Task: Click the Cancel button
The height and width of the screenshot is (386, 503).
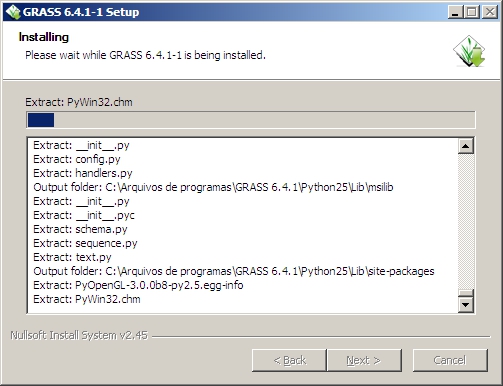Action: pos(450,360)
